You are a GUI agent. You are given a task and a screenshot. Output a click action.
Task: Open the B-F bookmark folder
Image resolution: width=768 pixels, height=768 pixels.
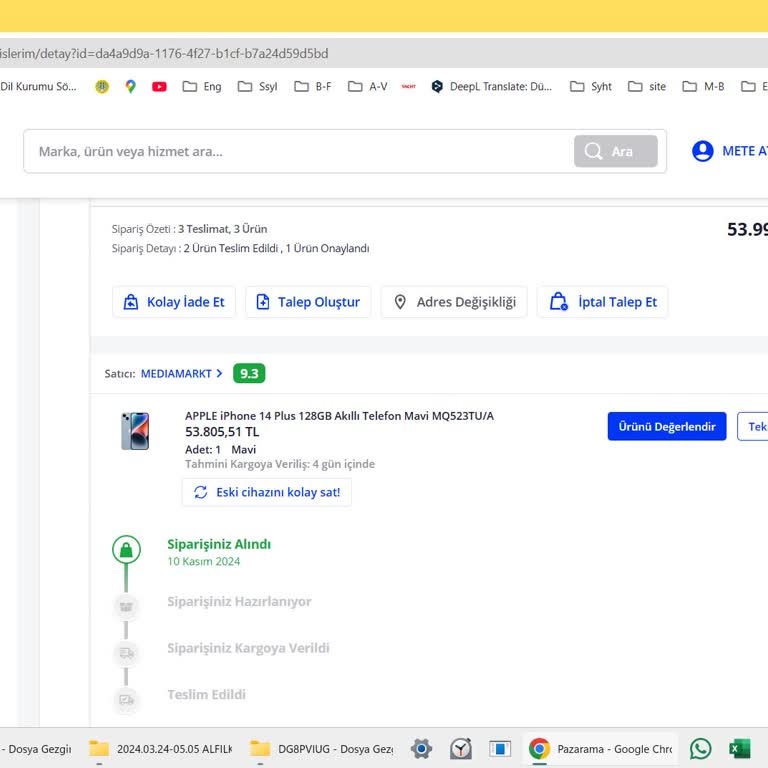pos(313,87)
